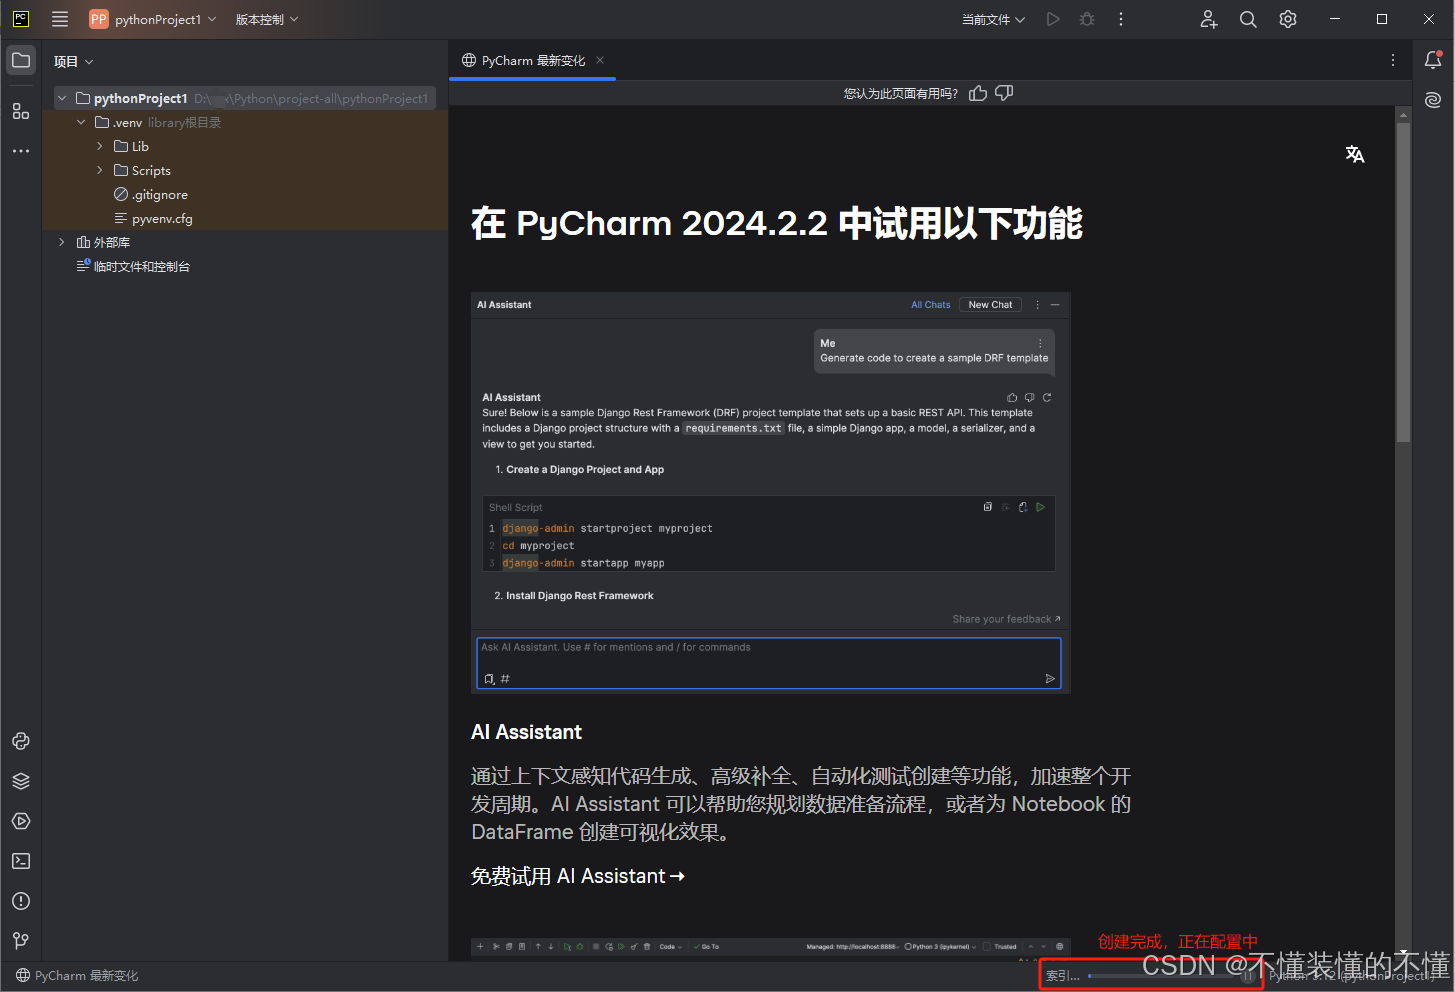Expand the 外部库 node
Image resolution: width=1455 pixels, height=992 pixels.
click(x=62, y=242)
